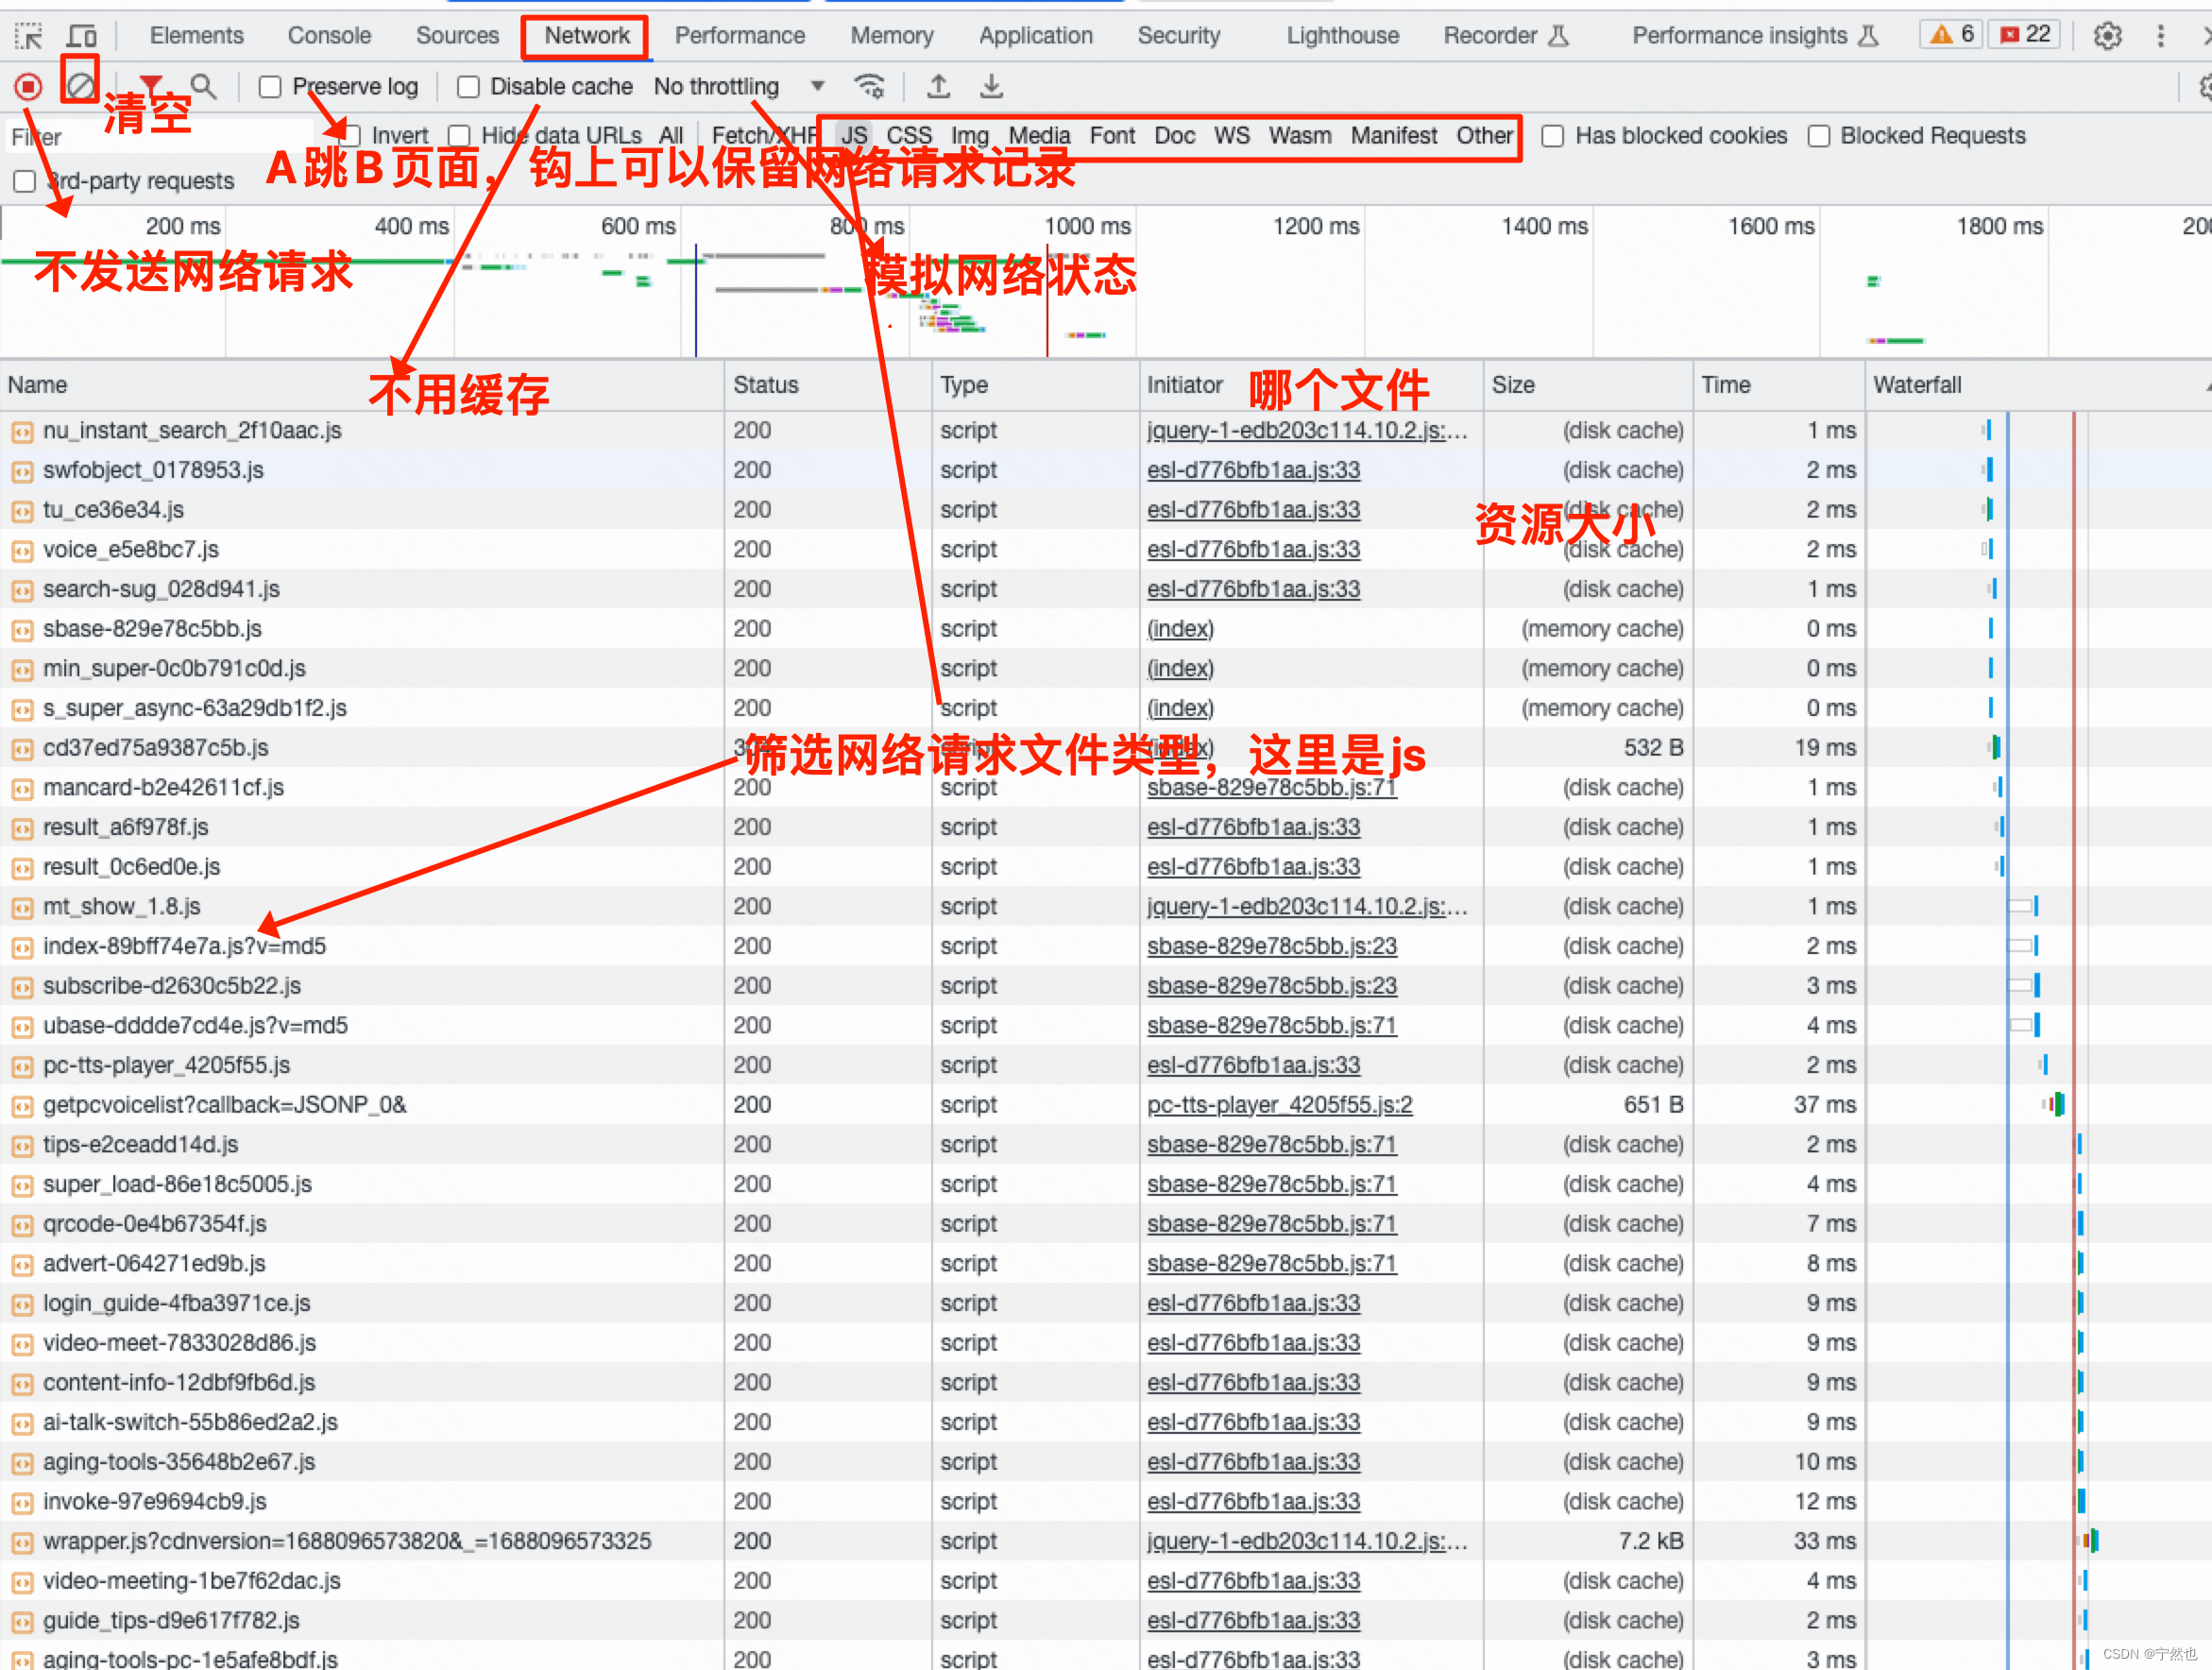Enable 3rd-party requests checkbox
Screen dimensions: 2212x1670
[x=25, y=181]
